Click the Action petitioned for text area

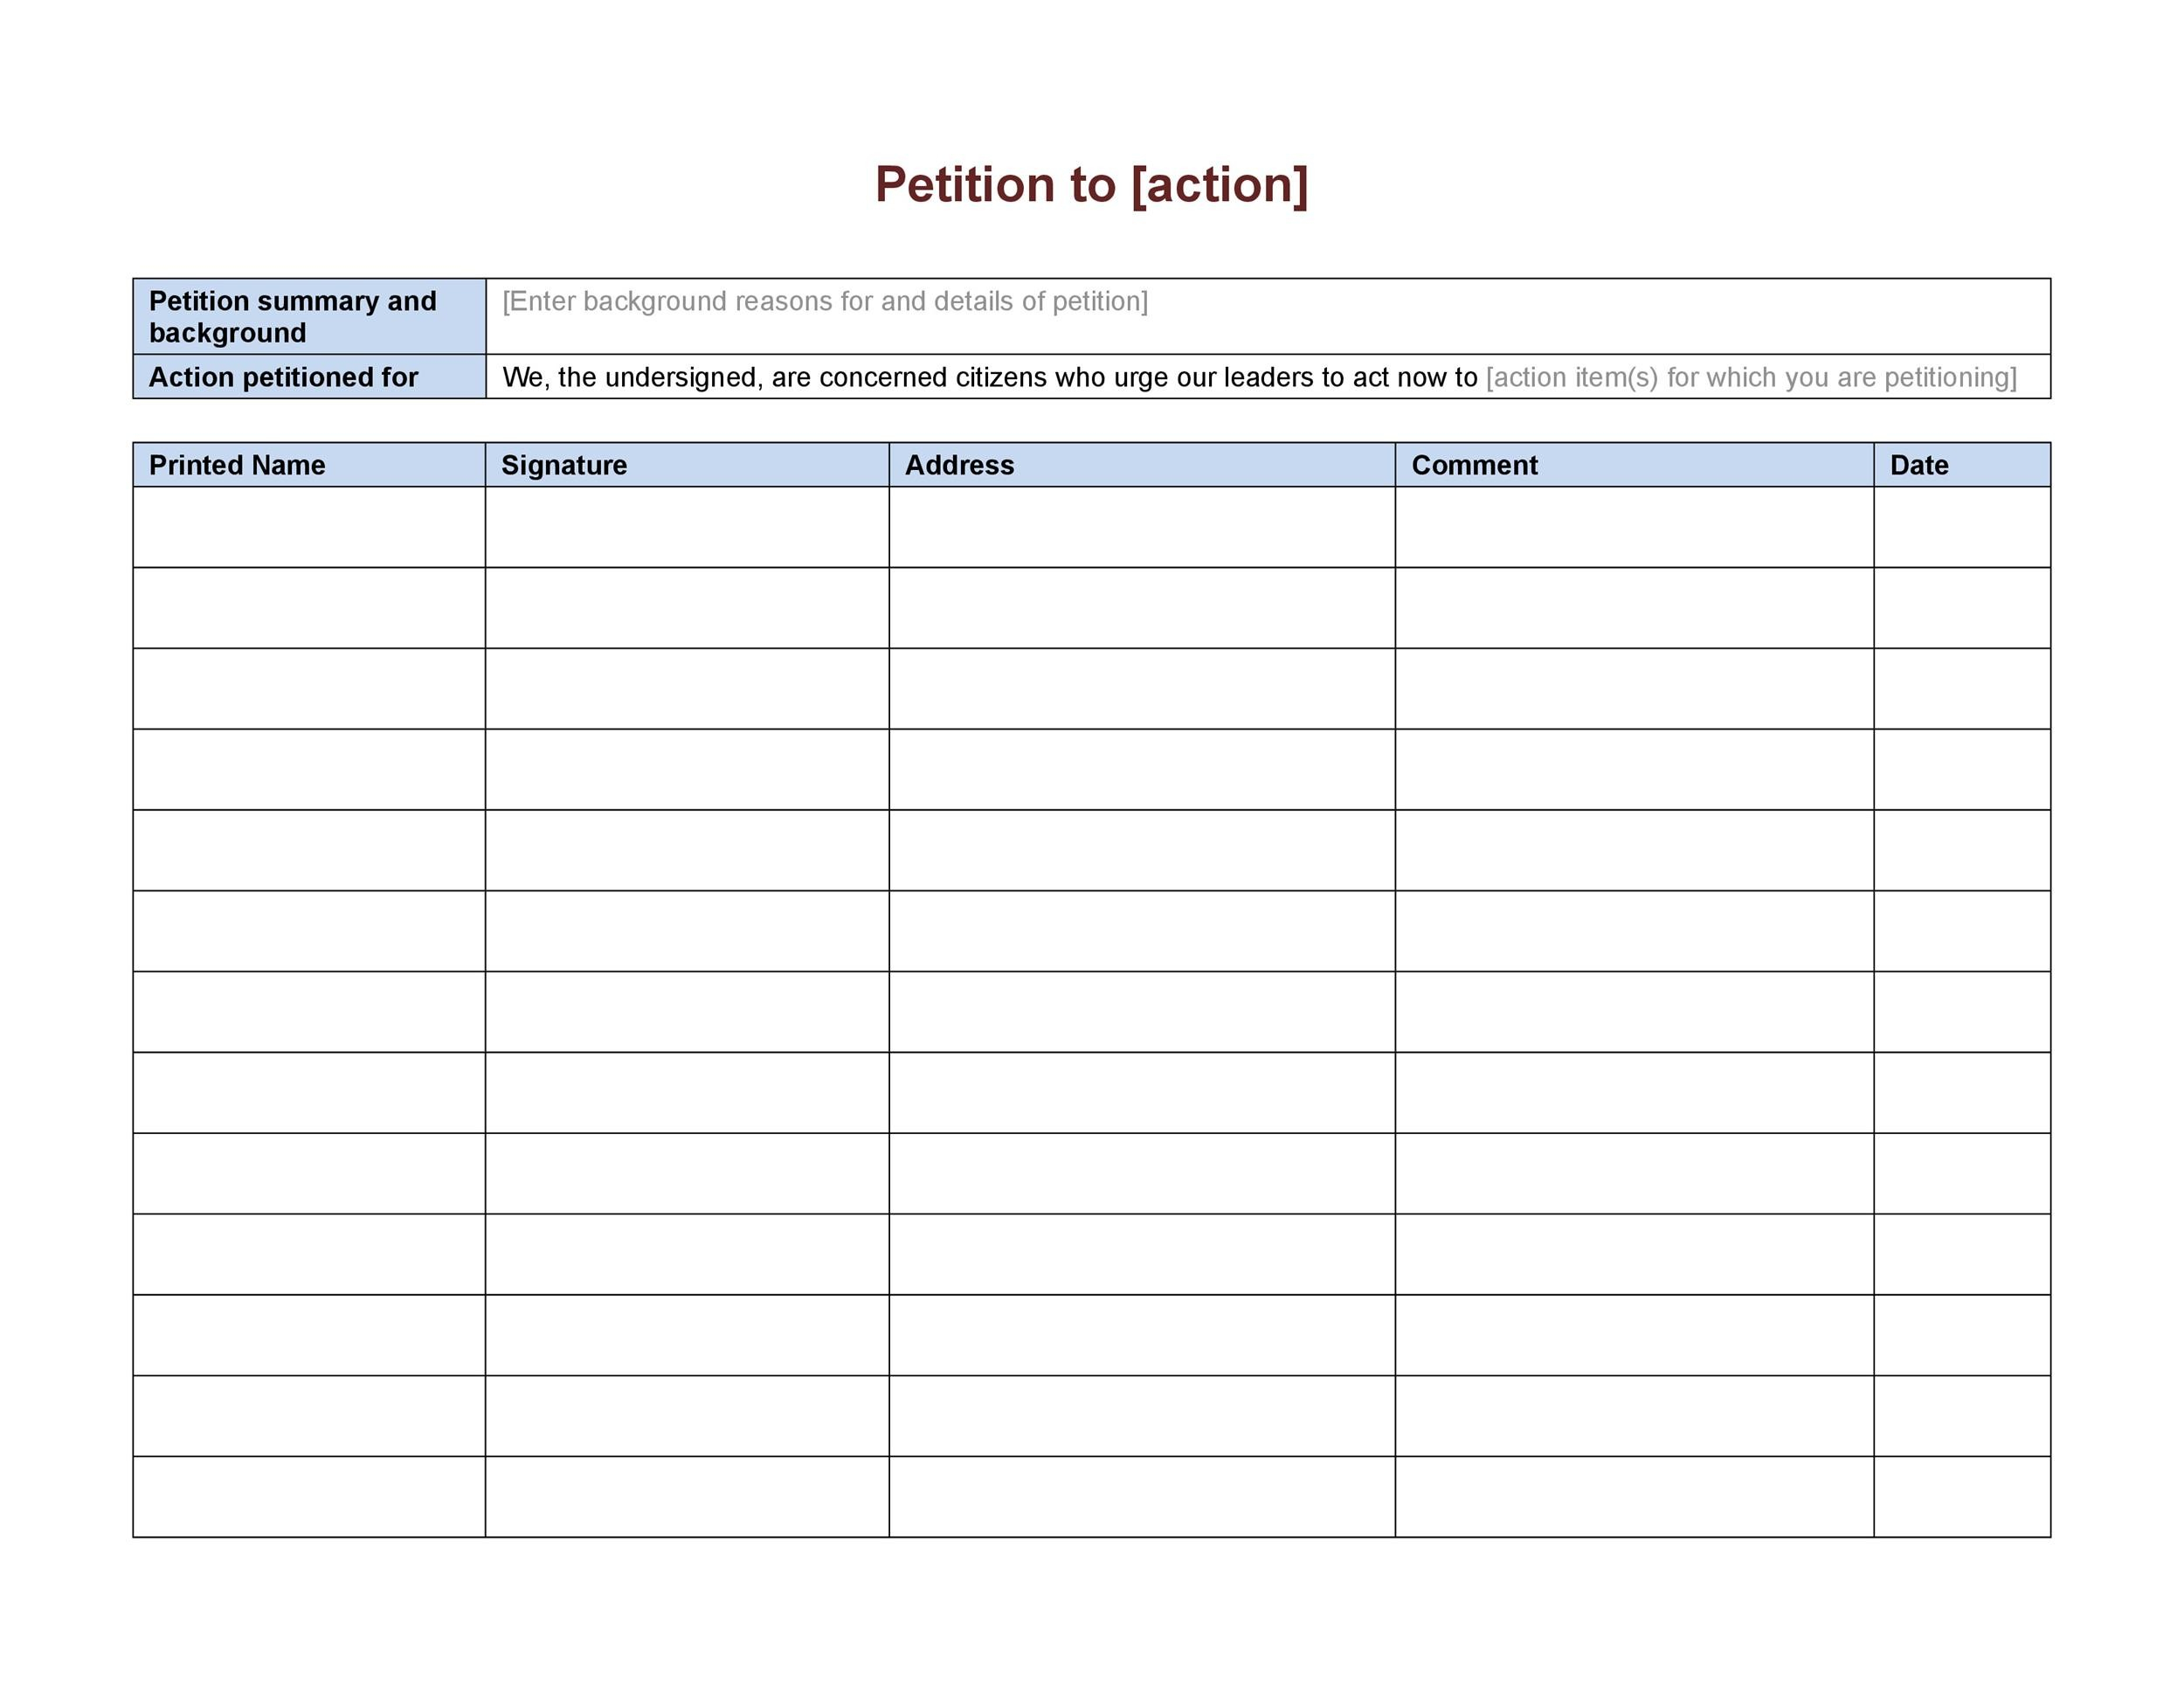click(1266, 376)
